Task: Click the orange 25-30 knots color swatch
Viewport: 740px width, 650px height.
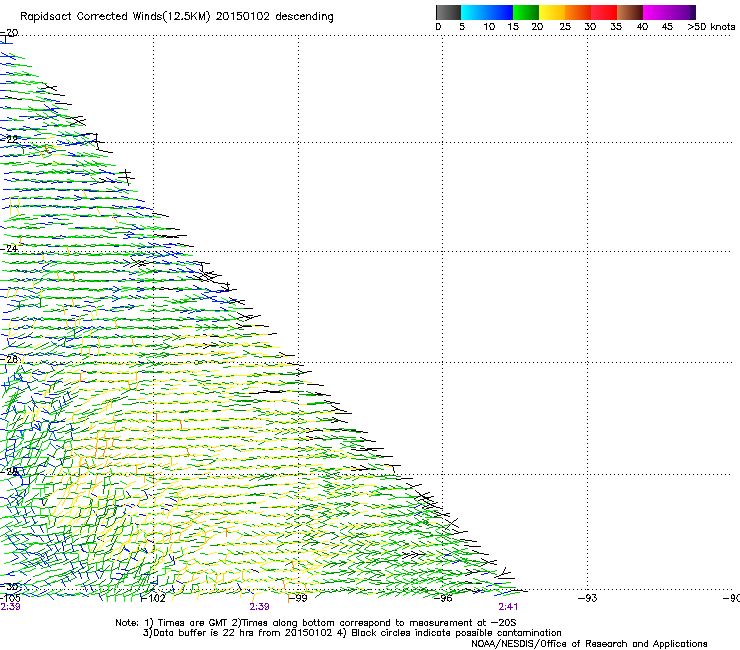Action: click(578, 12)
